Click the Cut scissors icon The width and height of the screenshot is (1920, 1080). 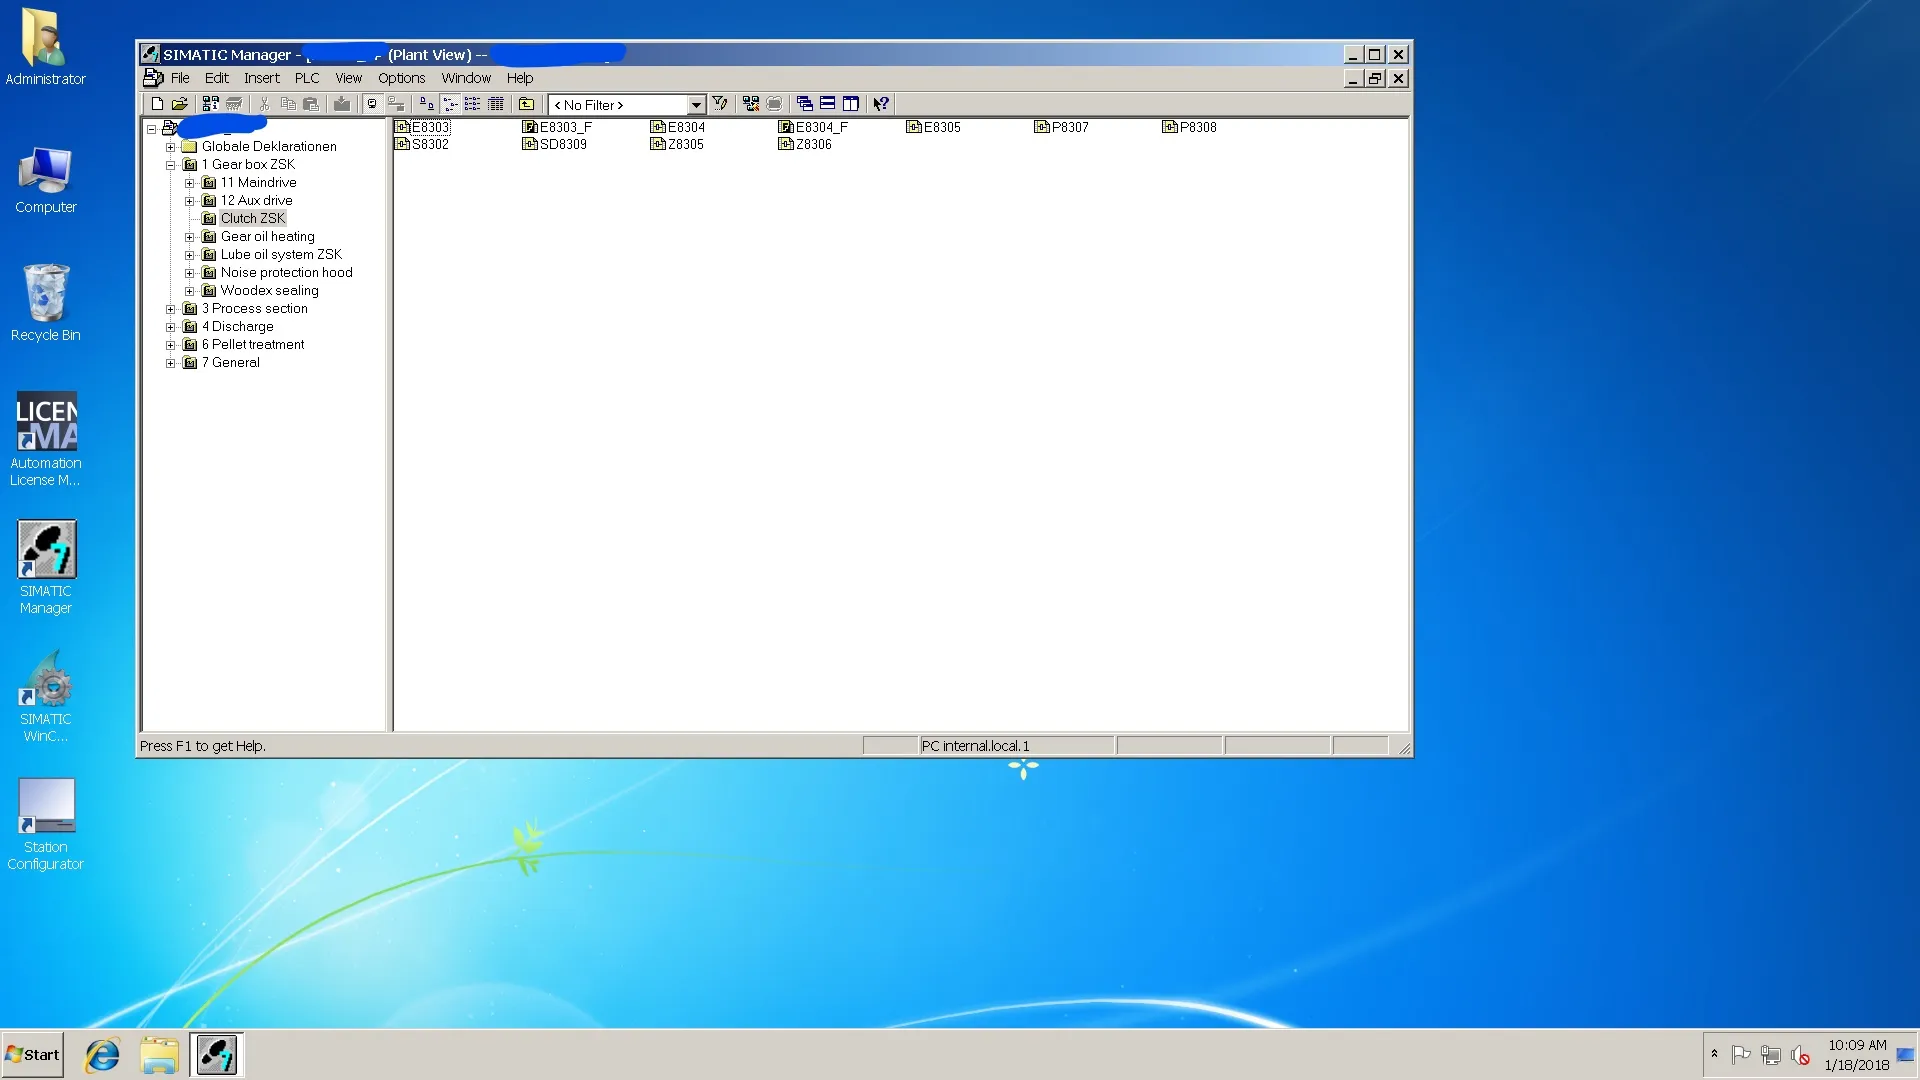pyautogui.click(x=264, y=104)
